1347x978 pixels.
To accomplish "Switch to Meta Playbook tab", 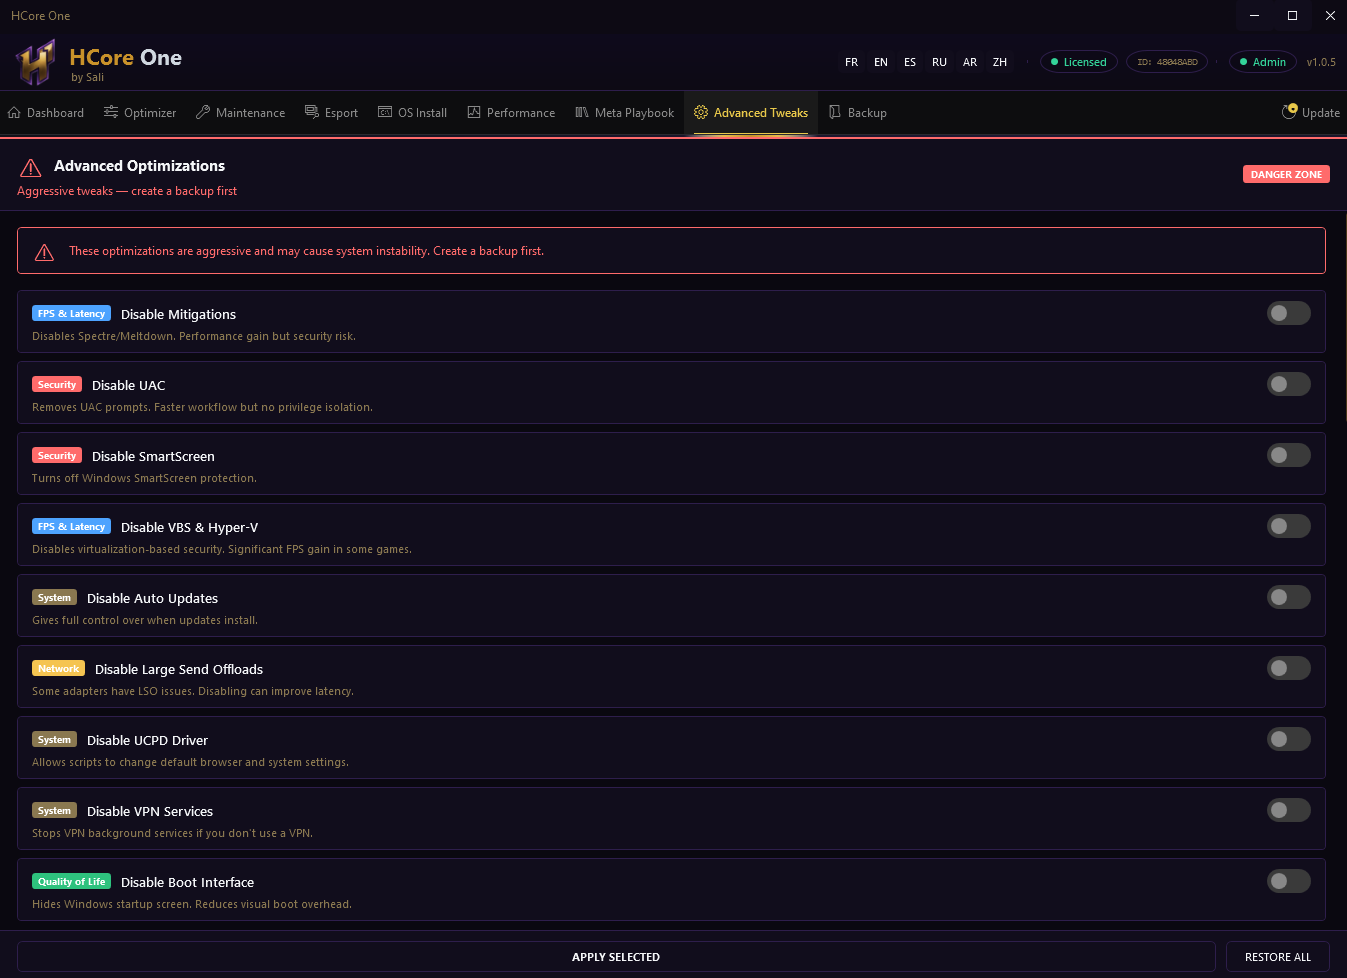I will (625, 112).
